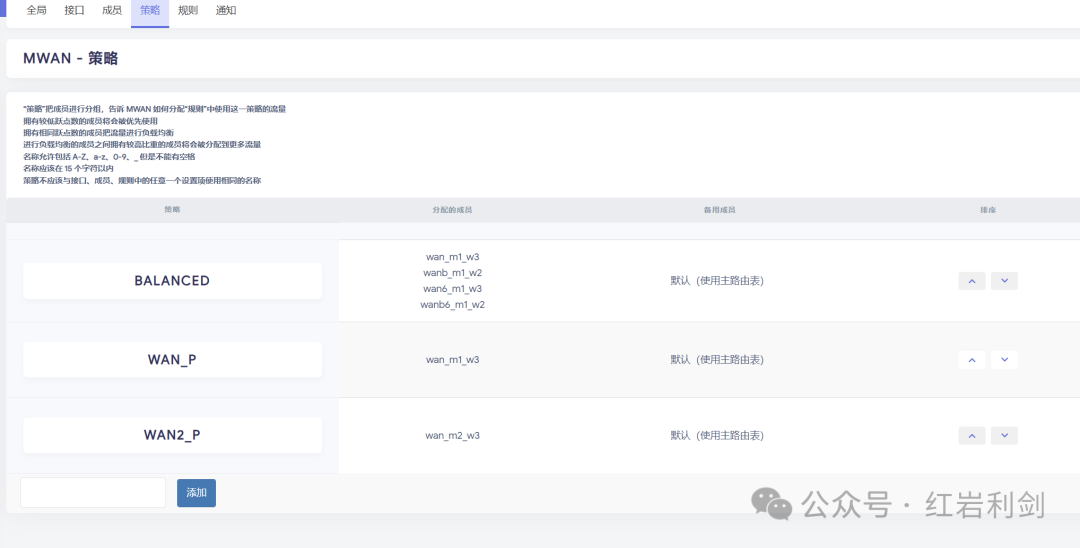Switch to the 接口 tab
This screenshot has height=548, width=1080.
74,11
